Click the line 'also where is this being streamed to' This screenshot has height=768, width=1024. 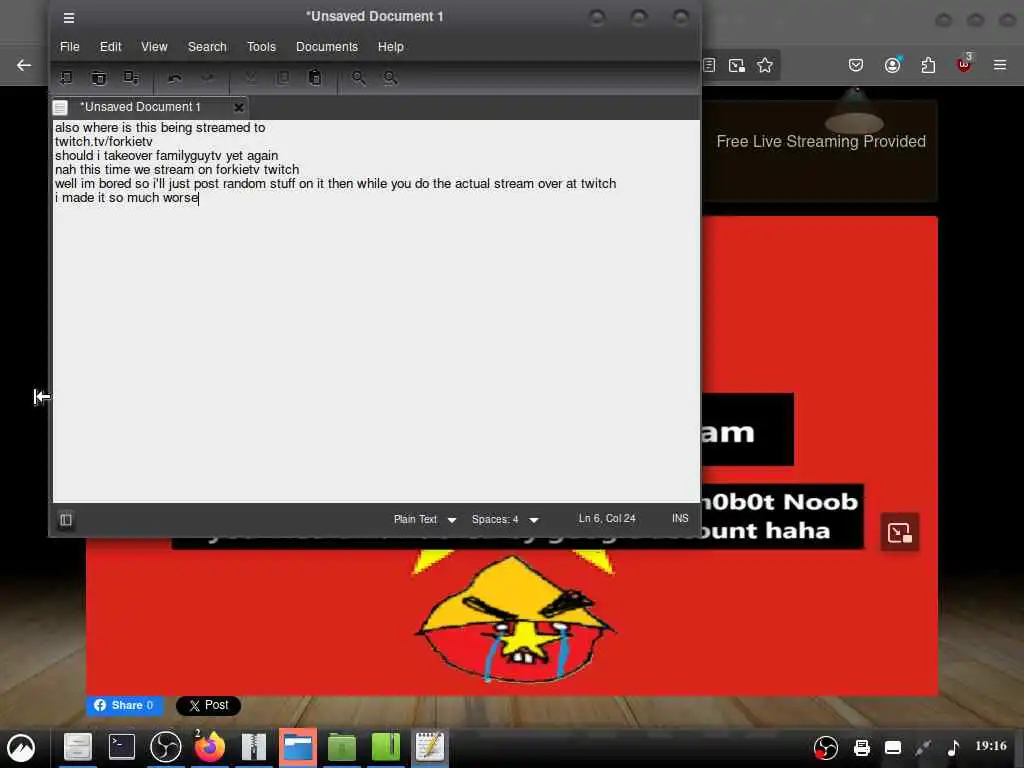click(x=160, y=127)
